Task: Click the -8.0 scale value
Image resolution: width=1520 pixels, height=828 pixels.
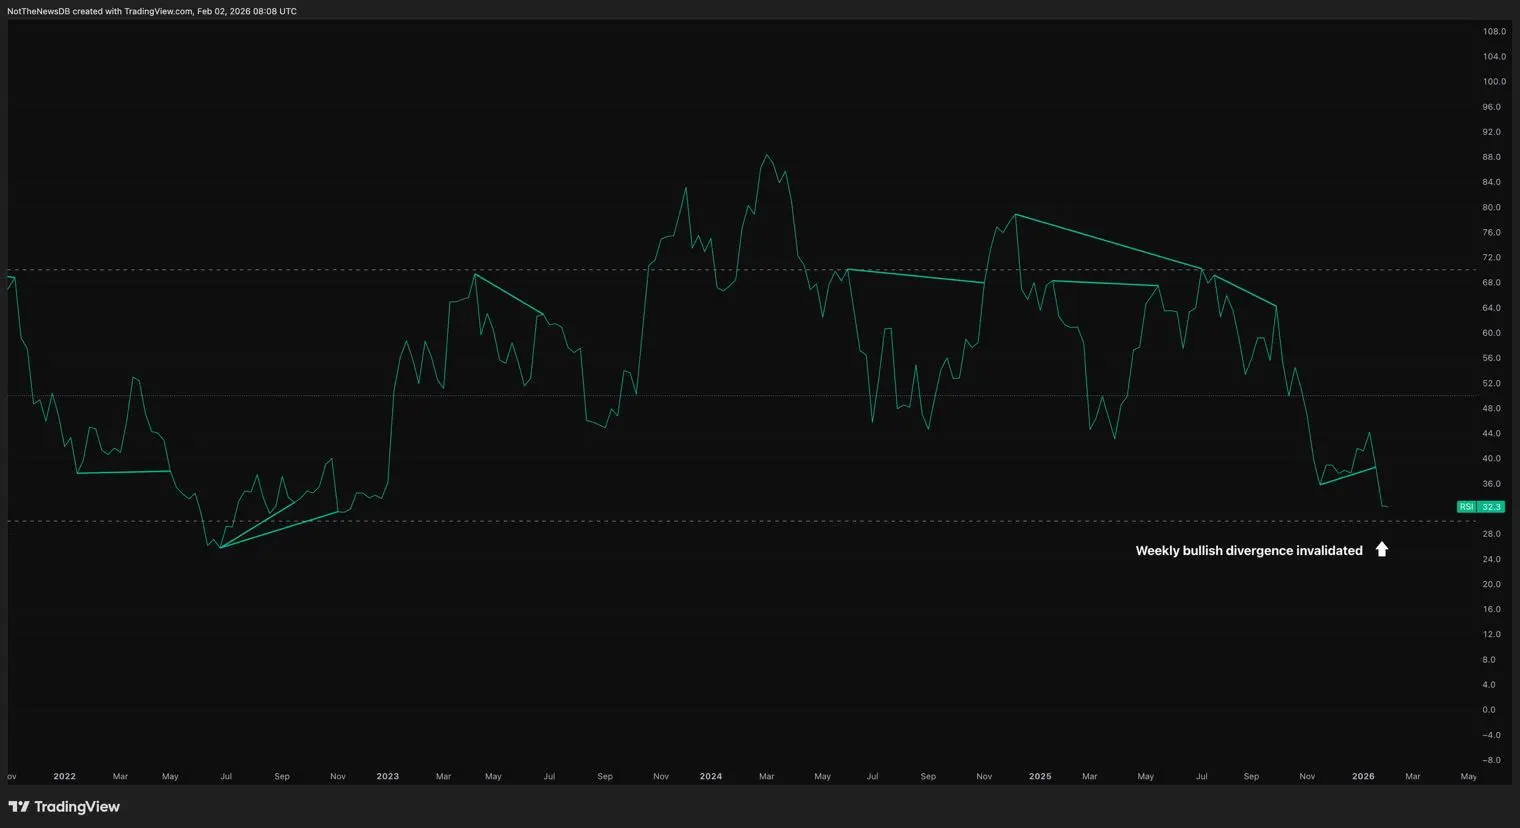Action: (x=1491, y=760)
